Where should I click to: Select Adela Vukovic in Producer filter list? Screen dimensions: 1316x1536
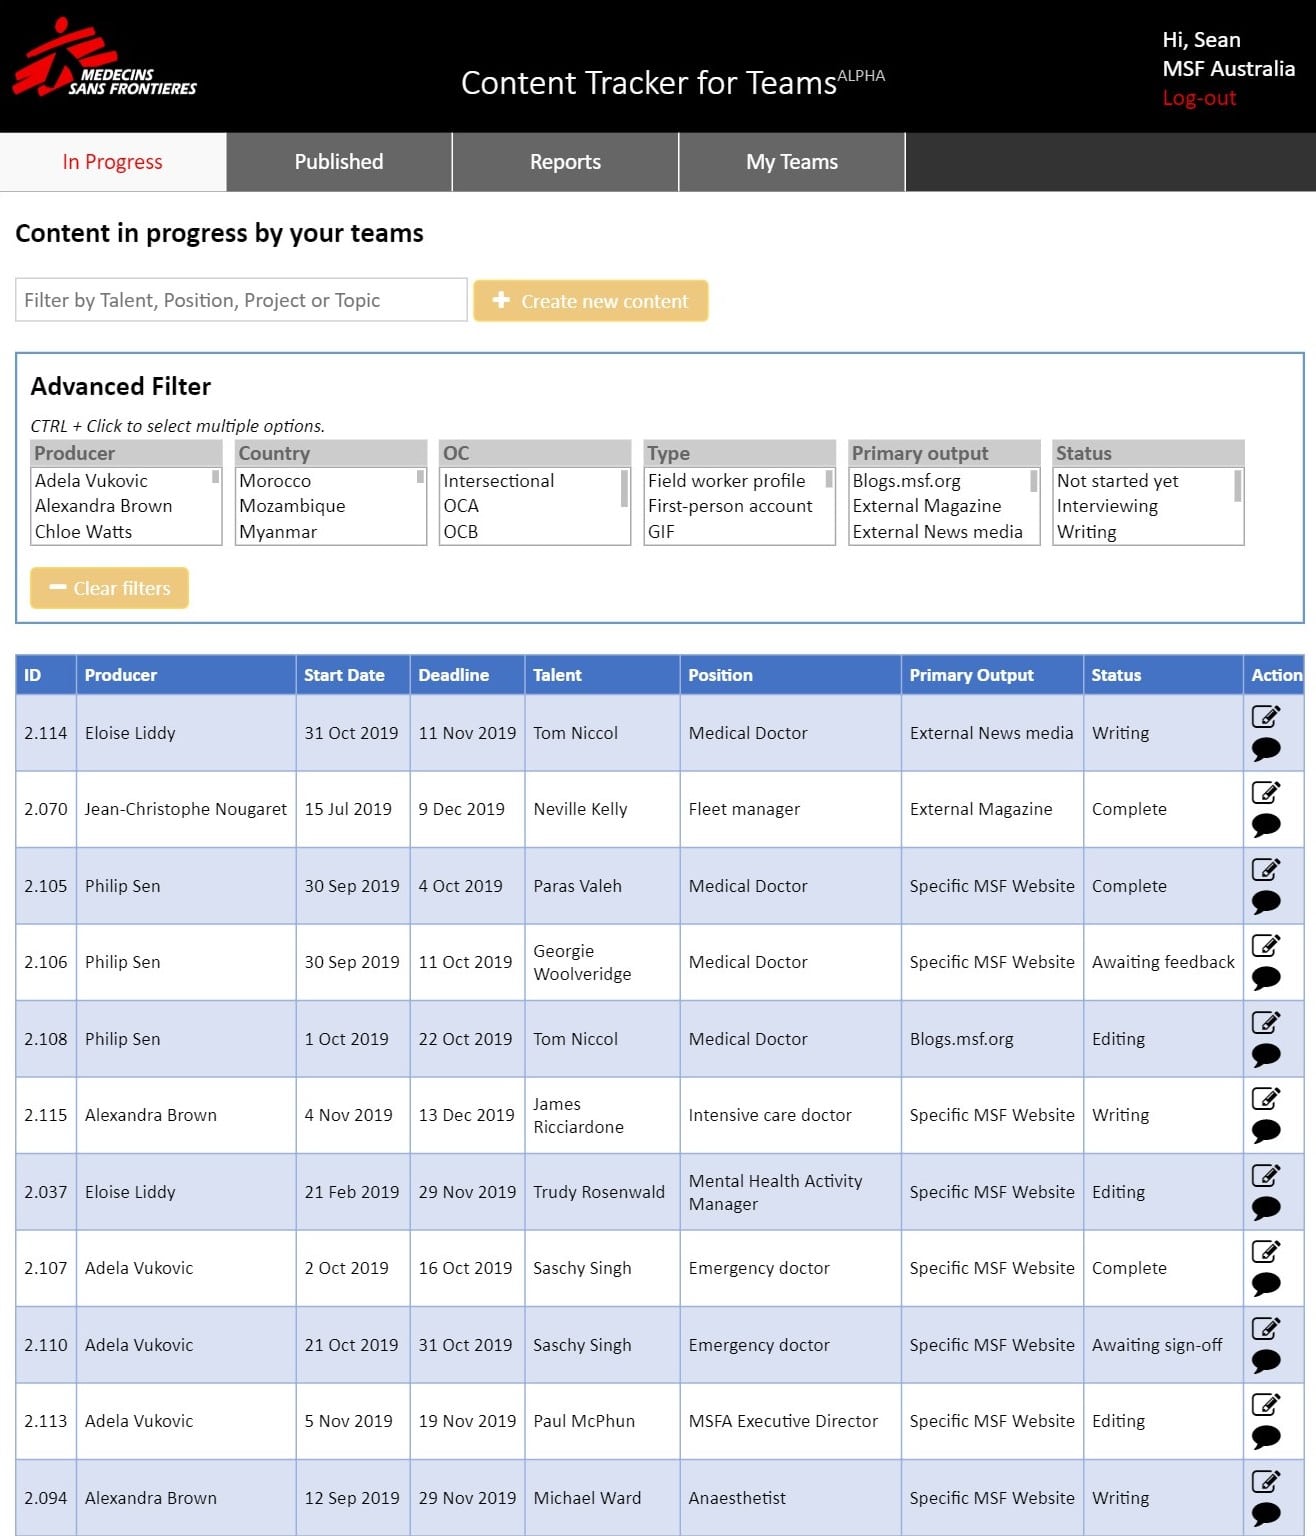click(91, 481)
